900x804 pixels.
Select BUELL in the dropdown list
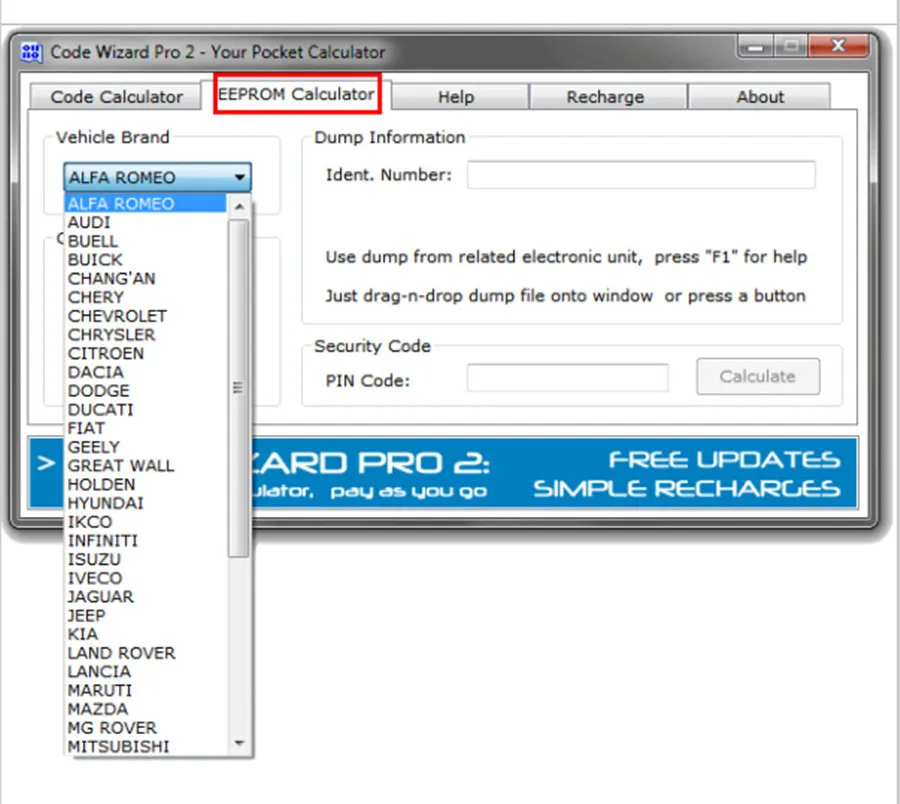tap(145, 241)
